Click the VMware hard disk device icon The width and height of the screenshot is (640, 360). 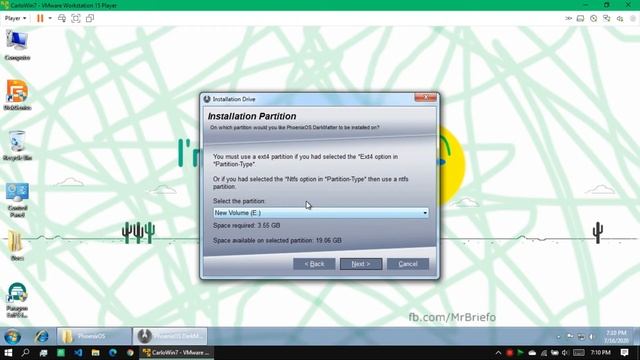(580, 18)
